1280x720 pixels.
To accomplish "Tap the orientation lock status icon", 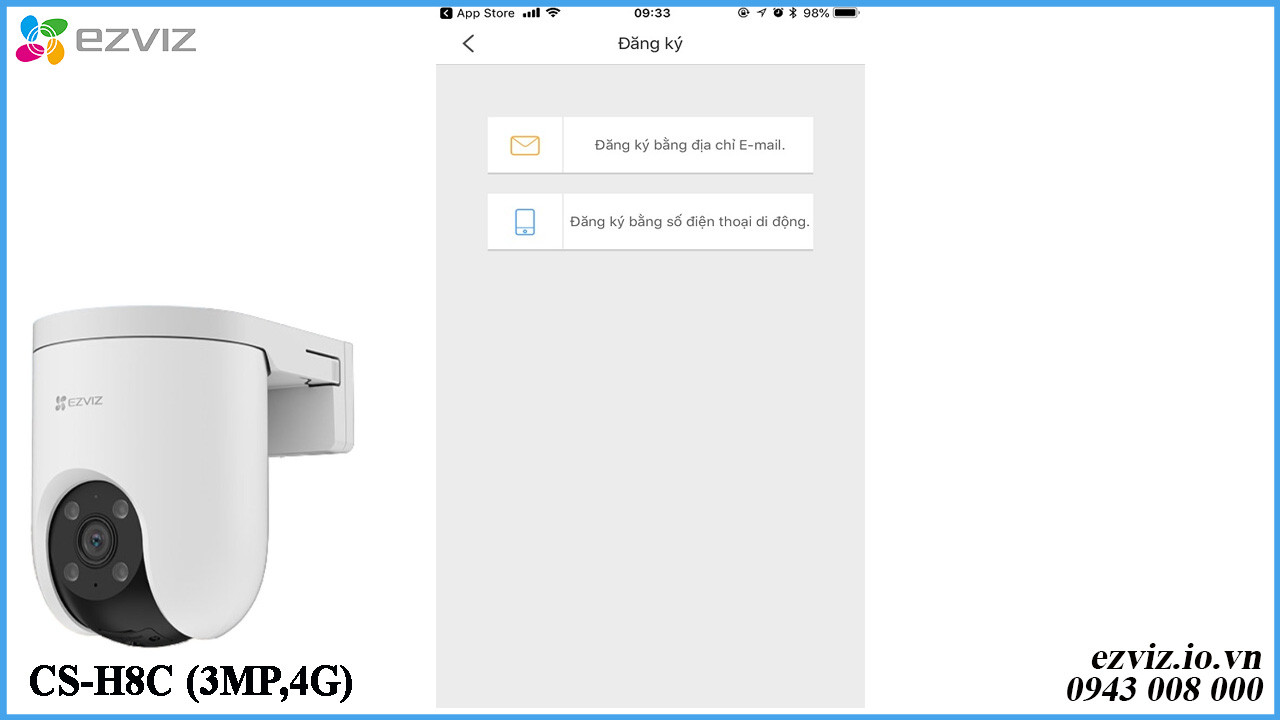I will (743, 13).
